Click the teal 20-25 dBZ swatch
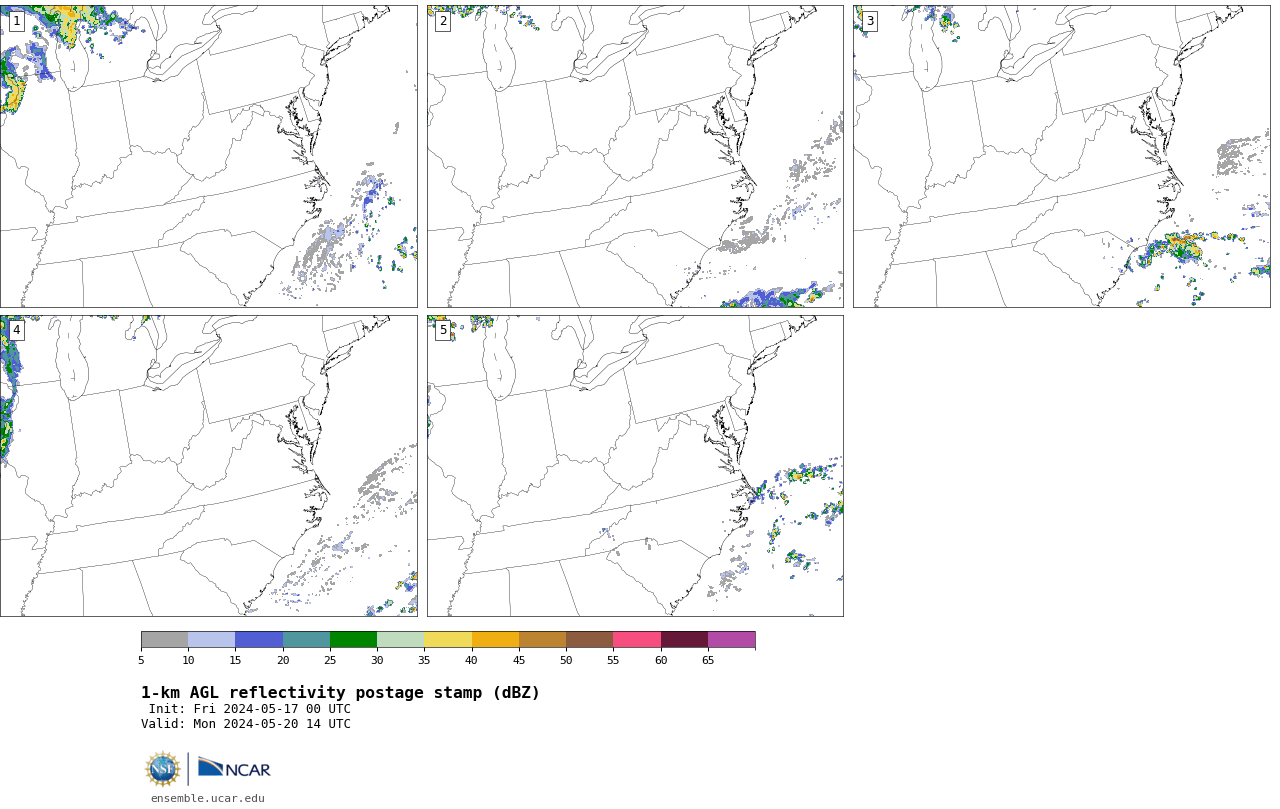The height and width of the screenshot is (809, 1280). tap(306, 640)
